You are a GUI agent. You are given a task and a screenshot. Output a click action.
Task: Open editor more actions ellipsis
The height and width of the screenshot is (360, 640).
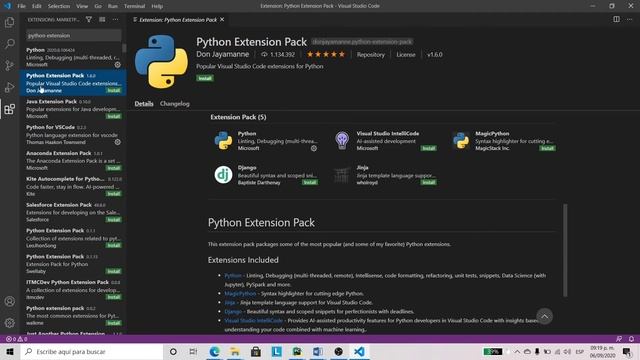(x=629, y=20)
